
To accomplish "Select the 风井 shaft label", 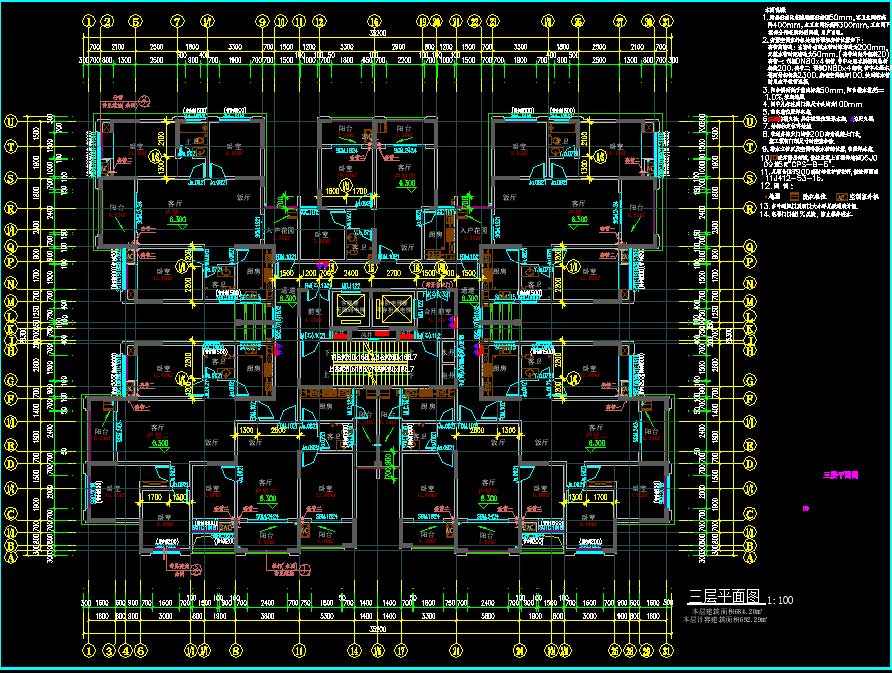I will click(x=368, y=335).
